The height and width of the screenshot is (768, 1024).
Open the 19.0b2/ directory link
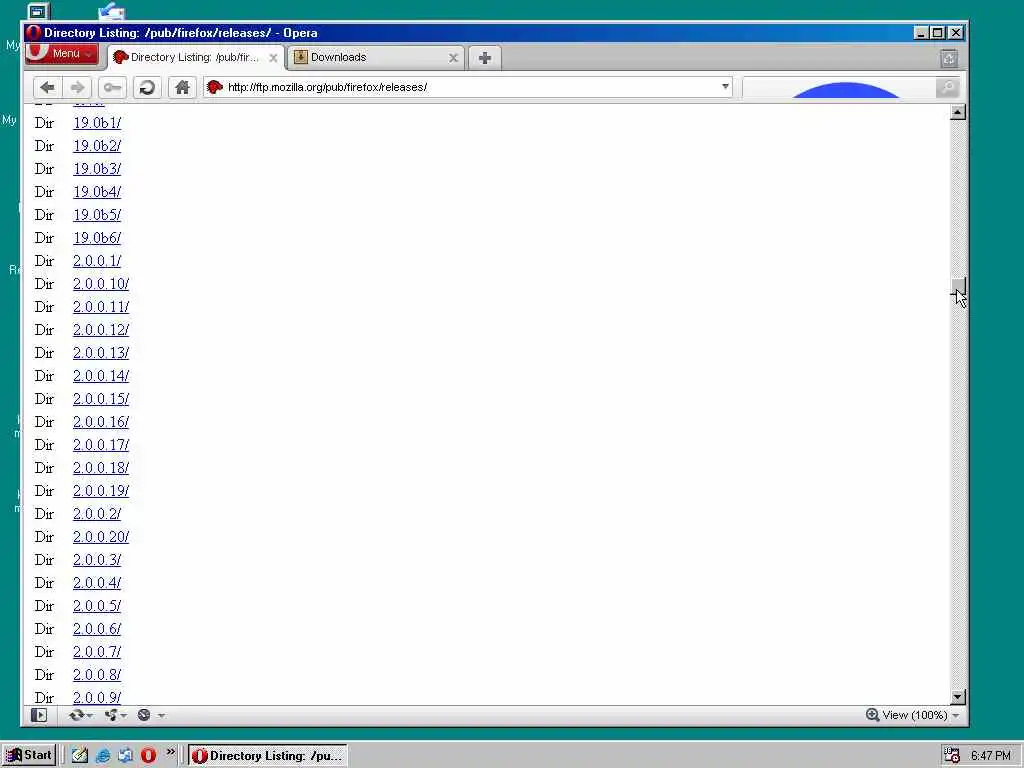[x=97, y=146]
